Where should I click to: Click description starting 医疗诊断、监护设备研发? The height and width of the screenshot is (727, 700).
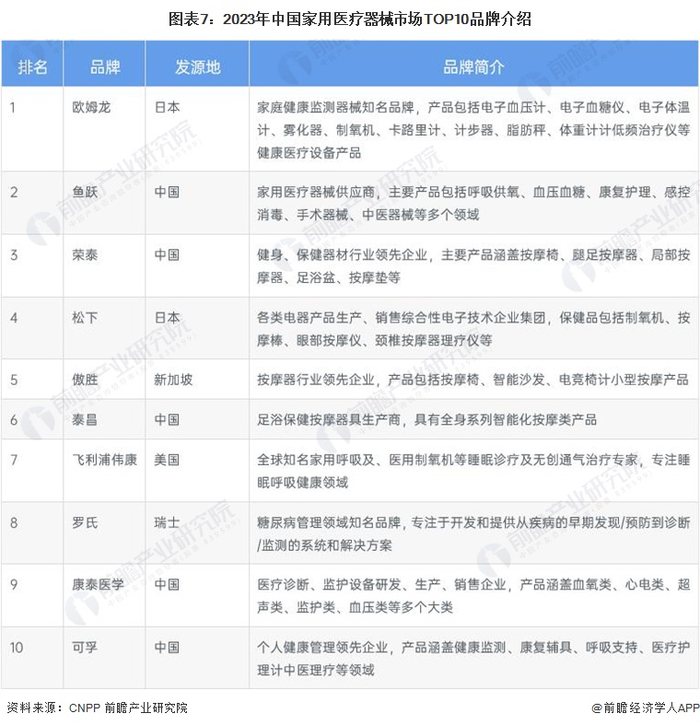473,596
